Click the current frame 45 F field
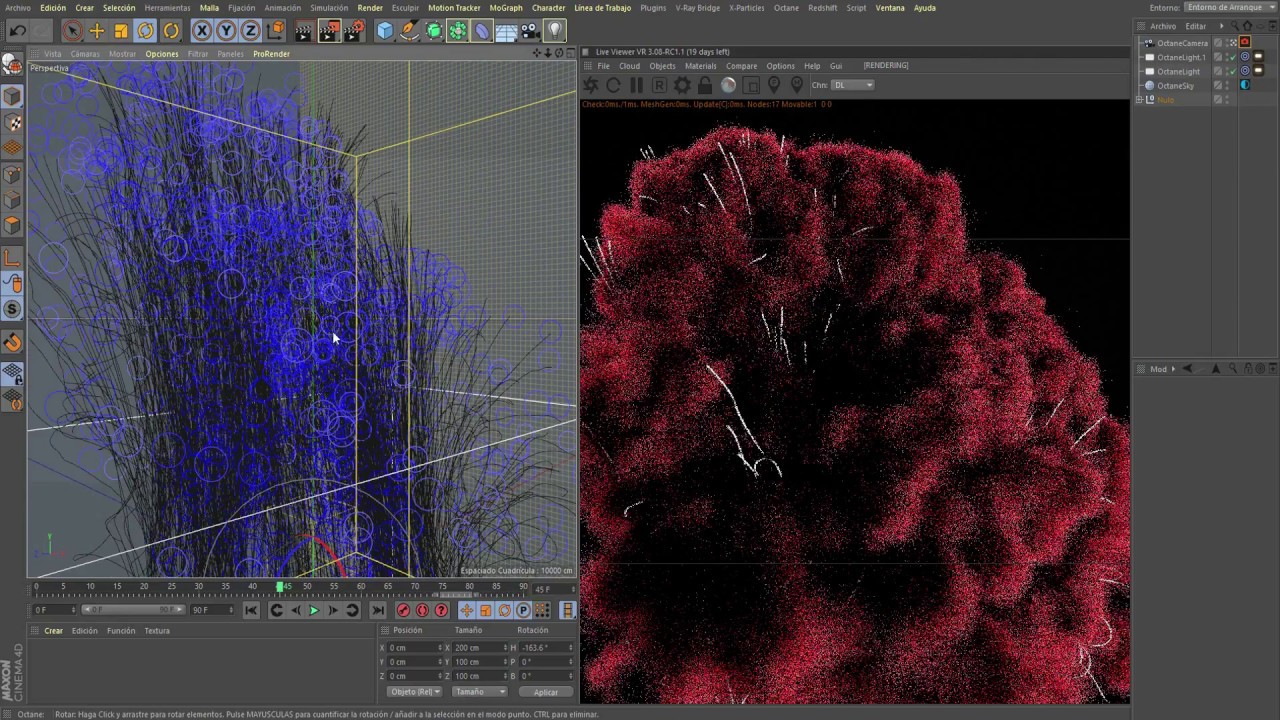 click(x=553, y=589)
